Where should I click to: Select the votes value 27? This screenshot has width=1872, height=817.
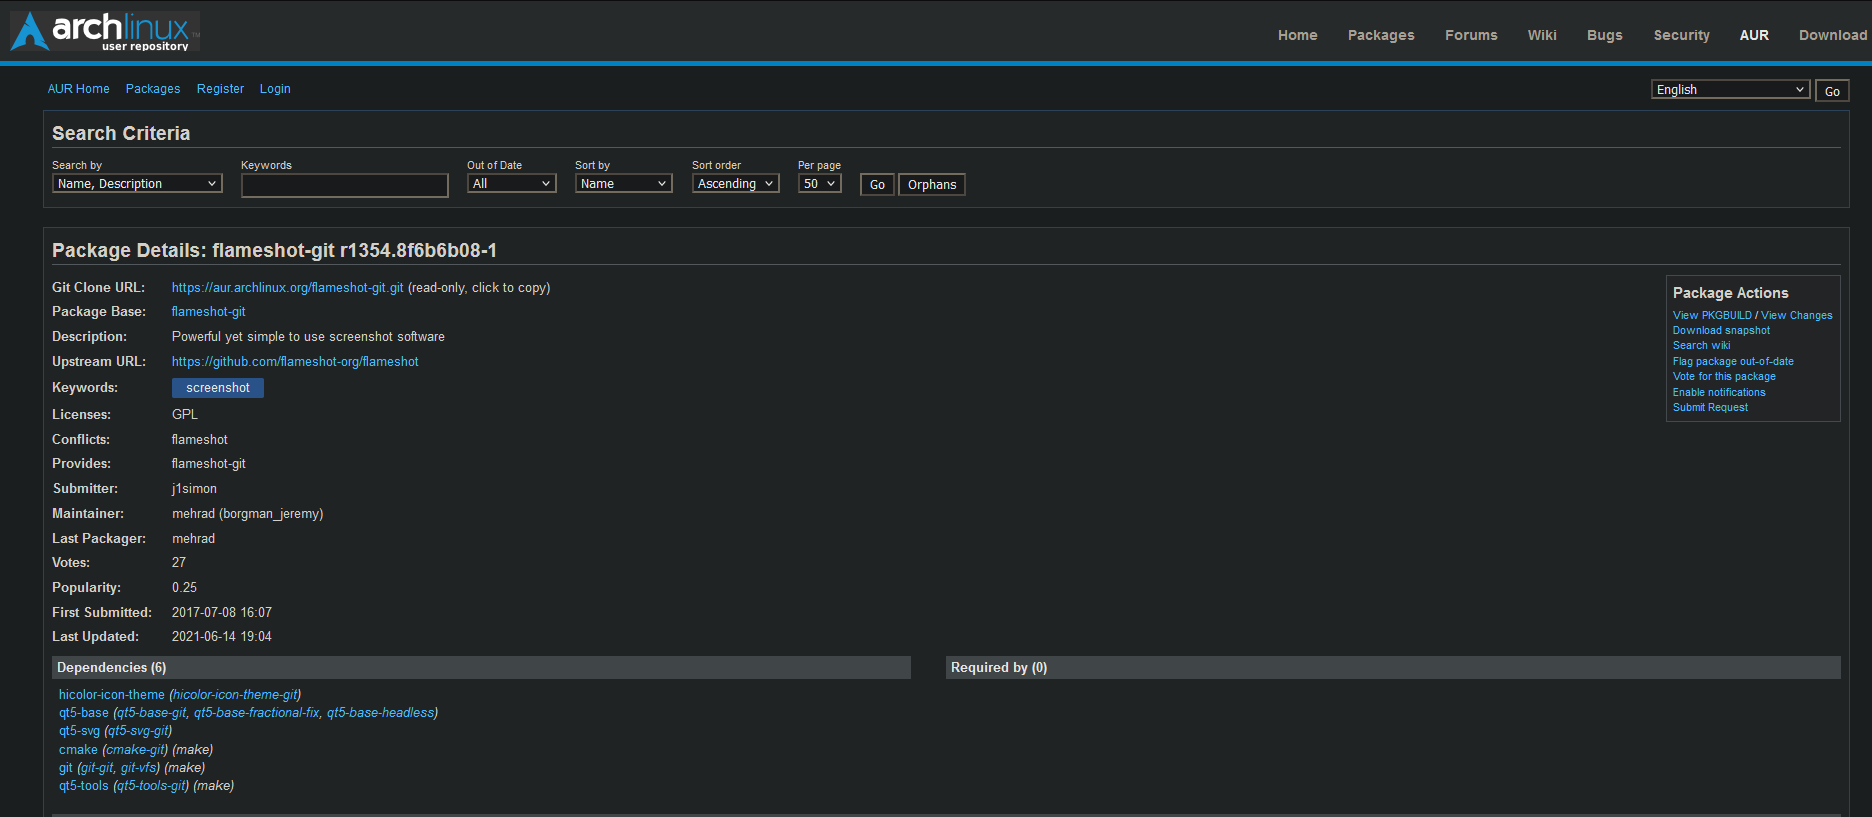179,563
